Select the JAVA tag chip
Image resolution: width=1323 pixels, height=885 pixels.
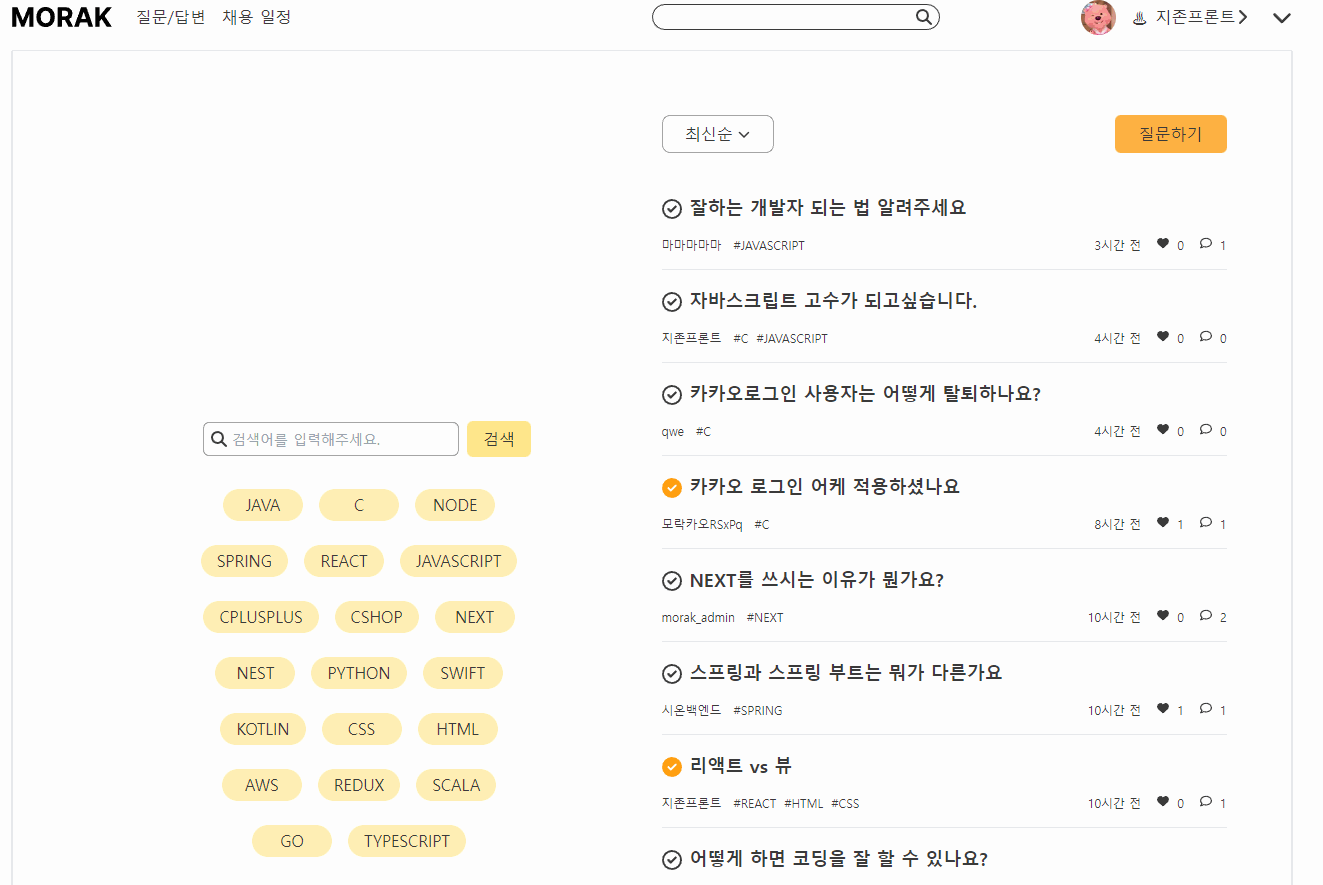click(263, 505)
